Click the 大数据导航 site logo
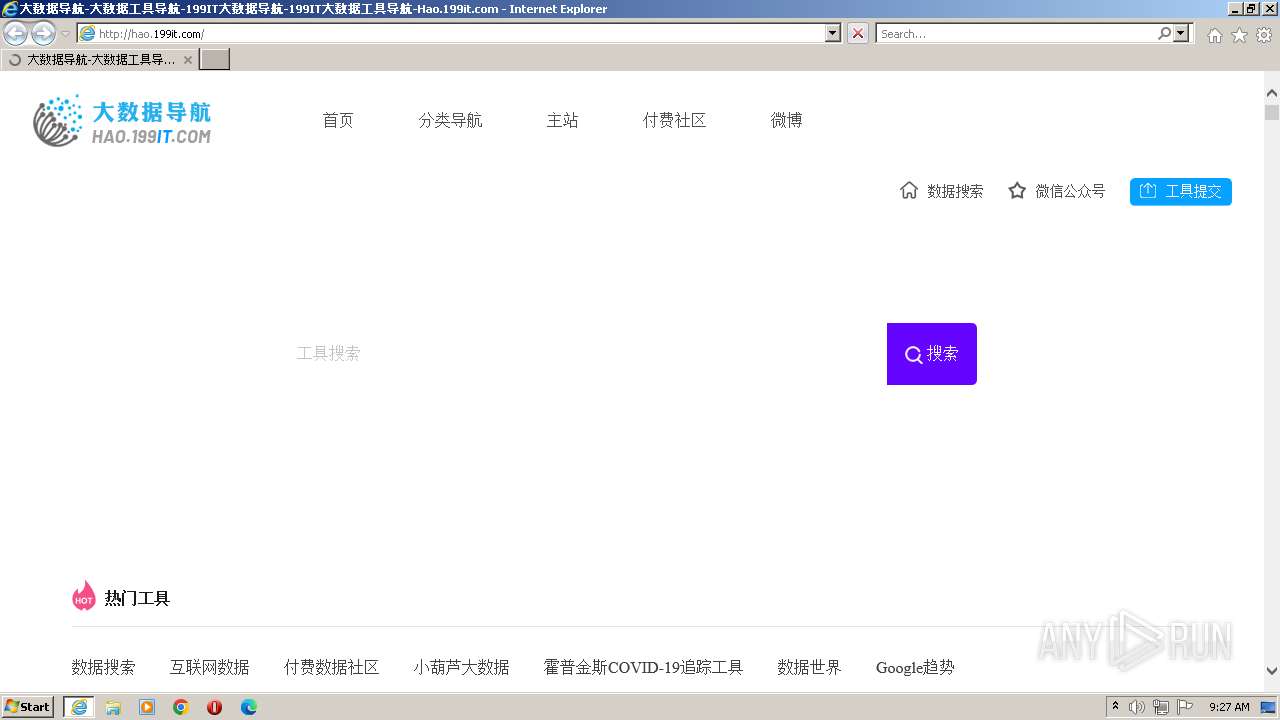1280x720 pixels. [122, 121]
